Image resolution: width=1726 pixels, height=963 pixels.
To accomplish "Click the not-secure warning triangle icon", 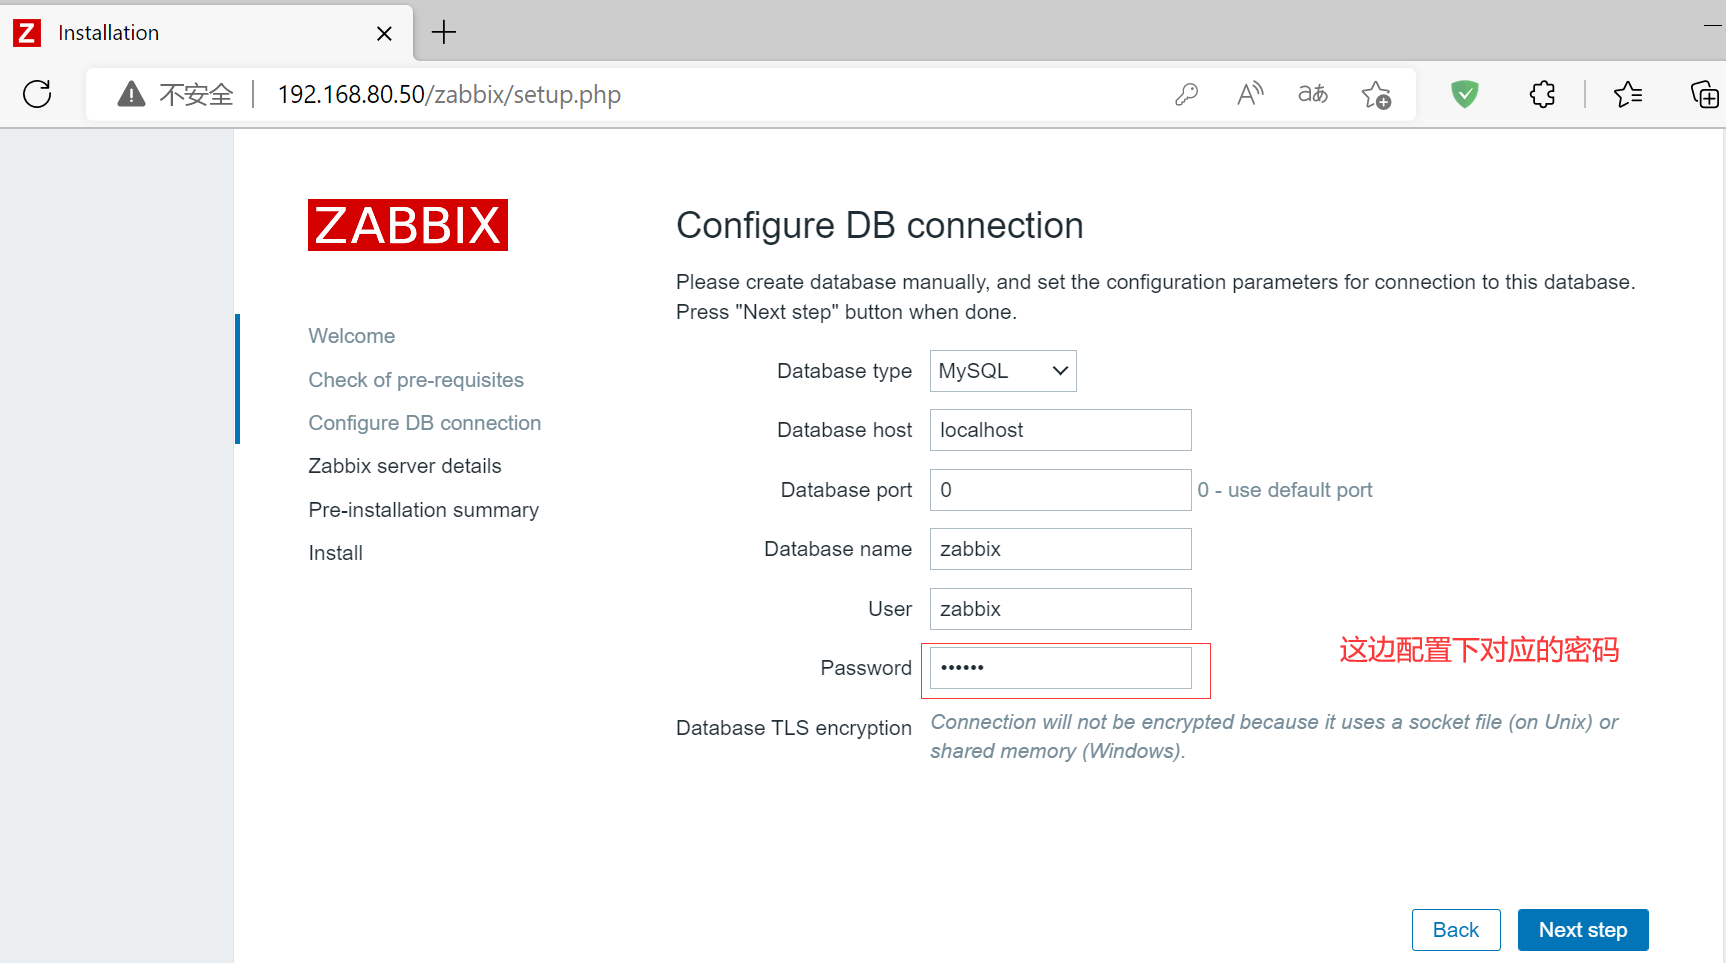I will pos(131,94).
